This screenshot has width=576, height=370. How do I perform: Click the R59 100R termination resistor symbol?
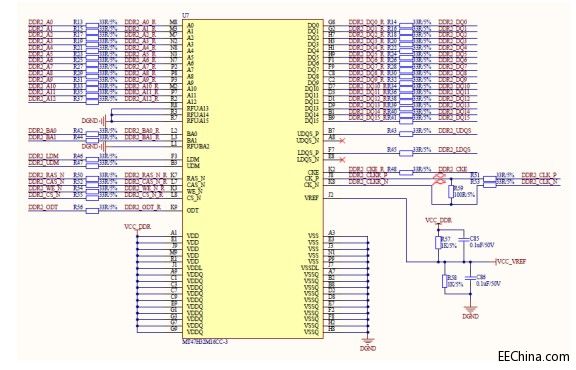click(451, 192)
